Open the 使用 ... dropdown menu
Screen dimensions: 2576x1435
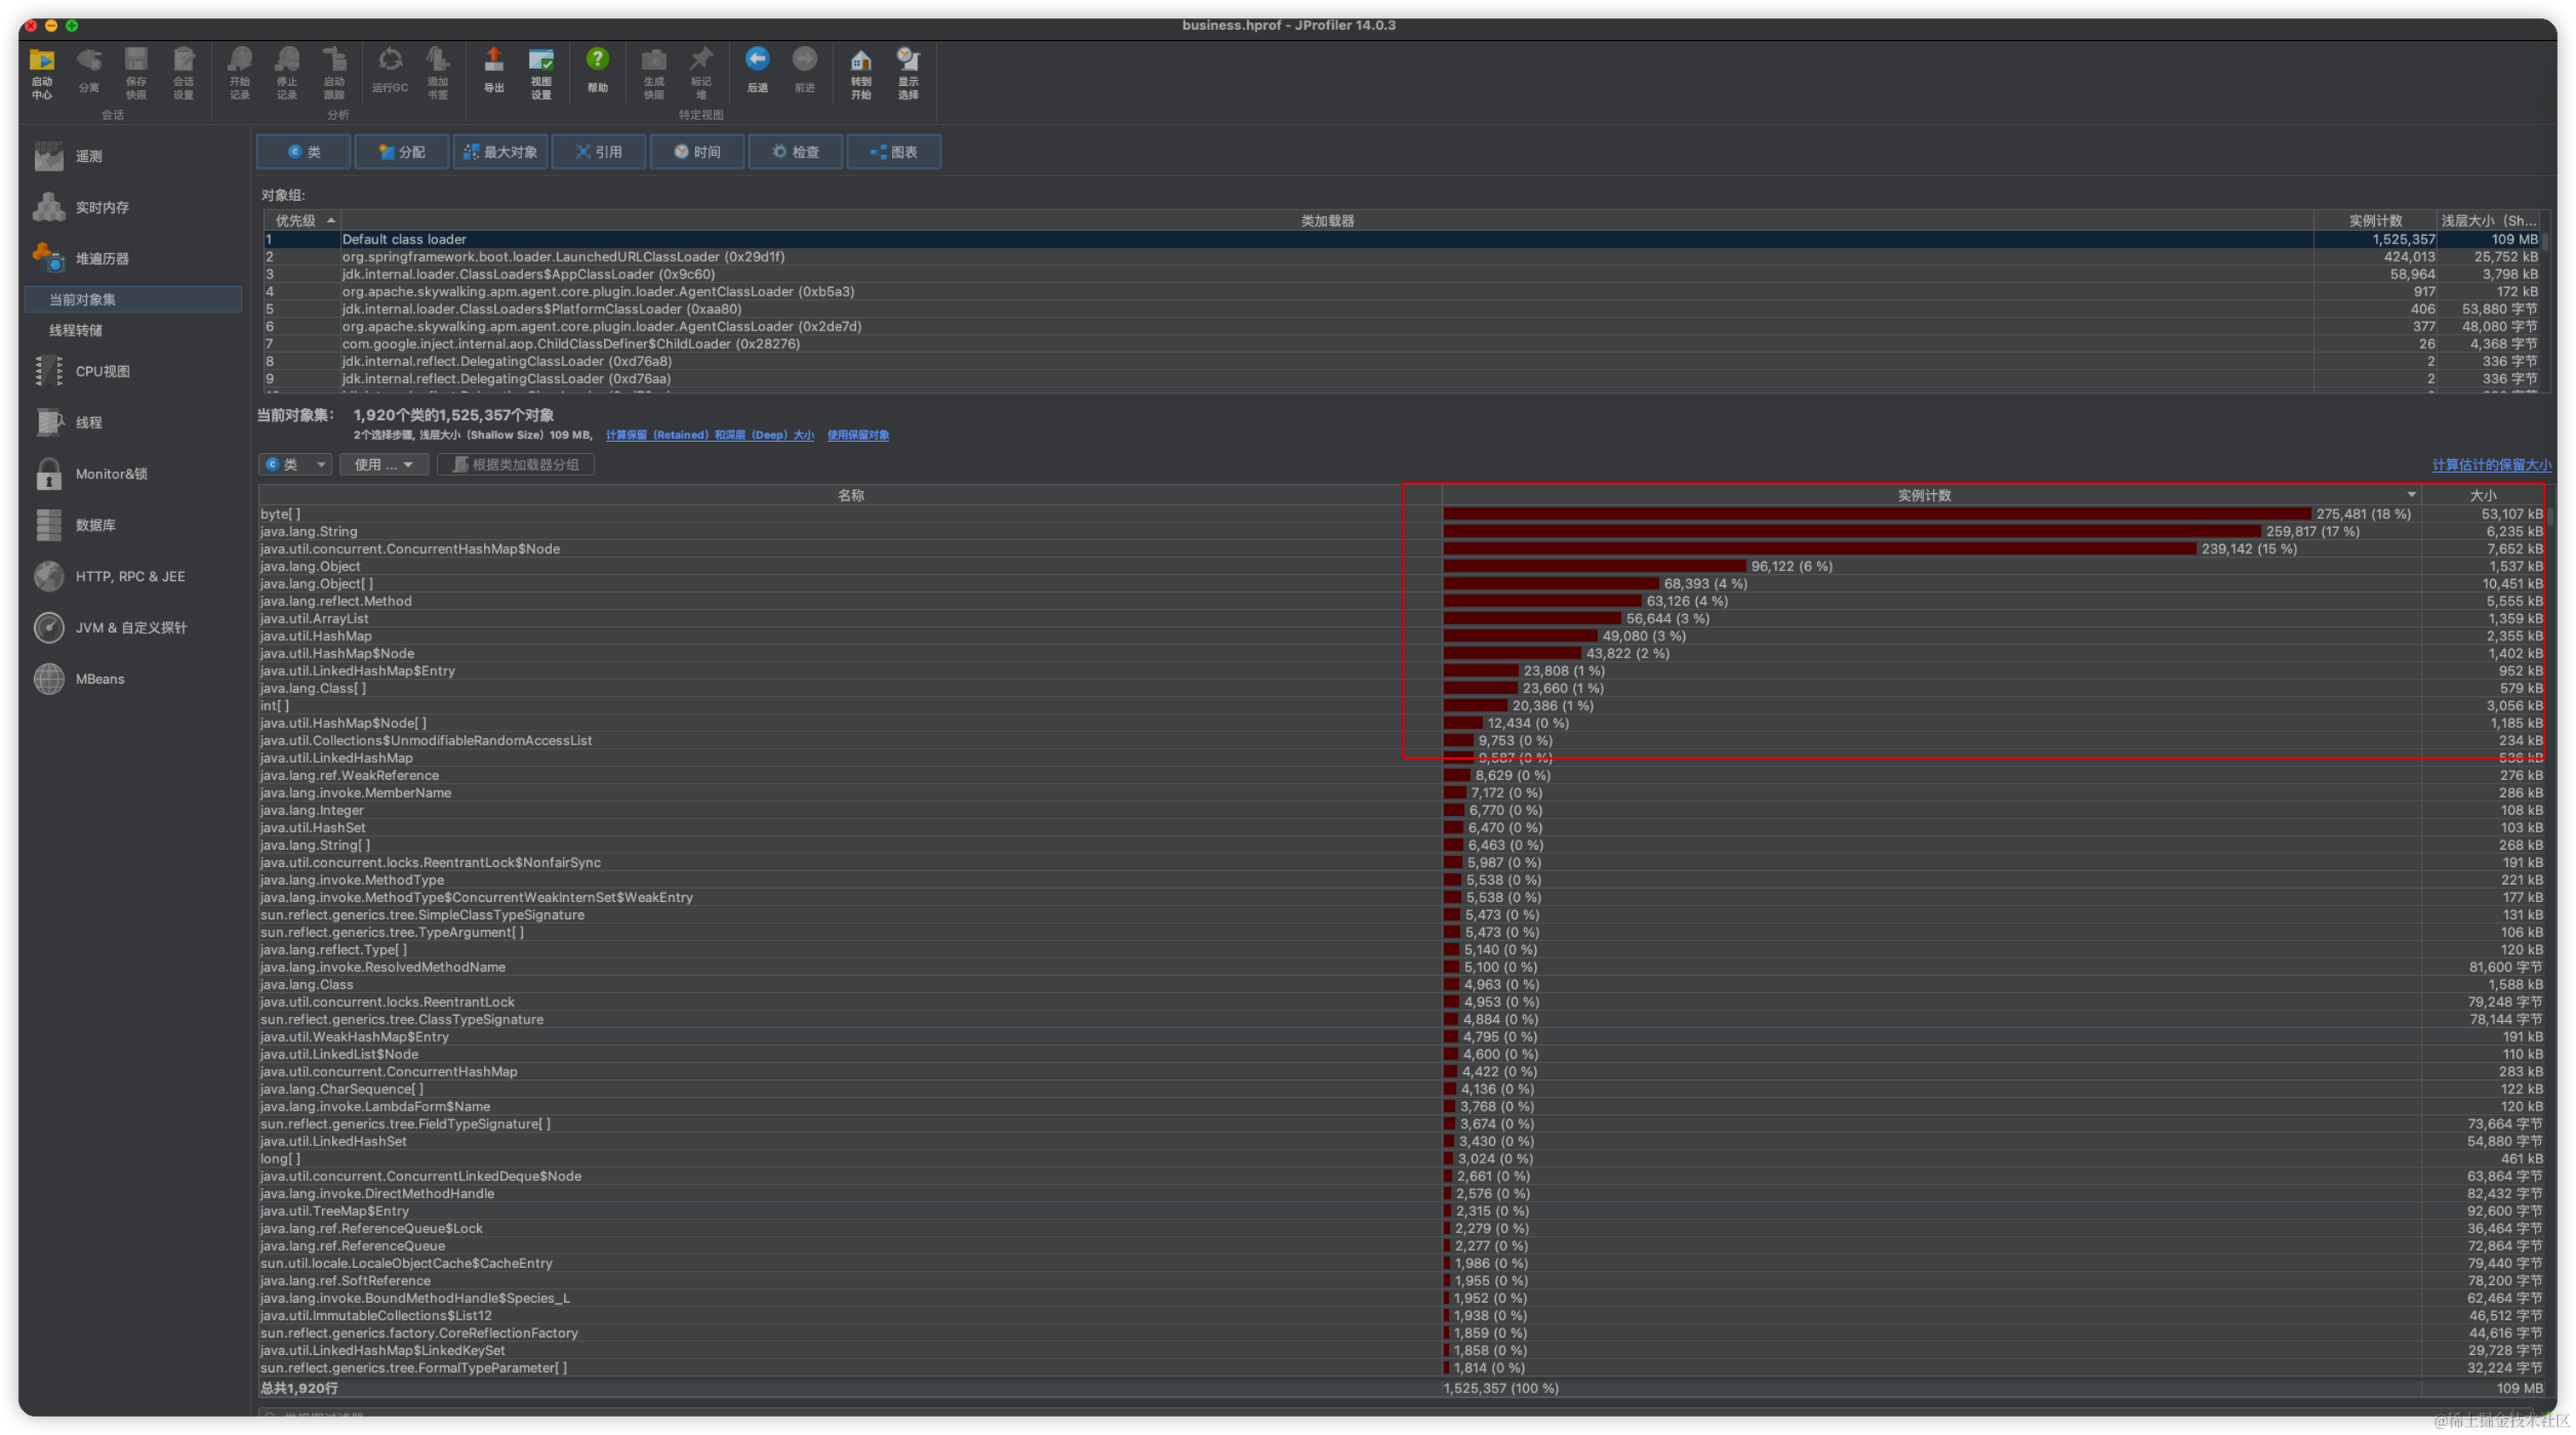(384, 464)
